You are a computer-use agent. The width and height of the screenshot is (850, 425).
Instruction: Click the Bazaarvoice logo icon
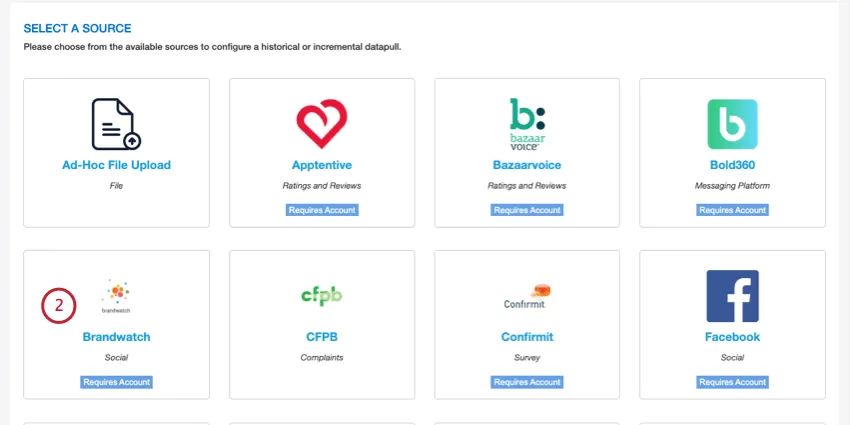(x=526, y=124)
